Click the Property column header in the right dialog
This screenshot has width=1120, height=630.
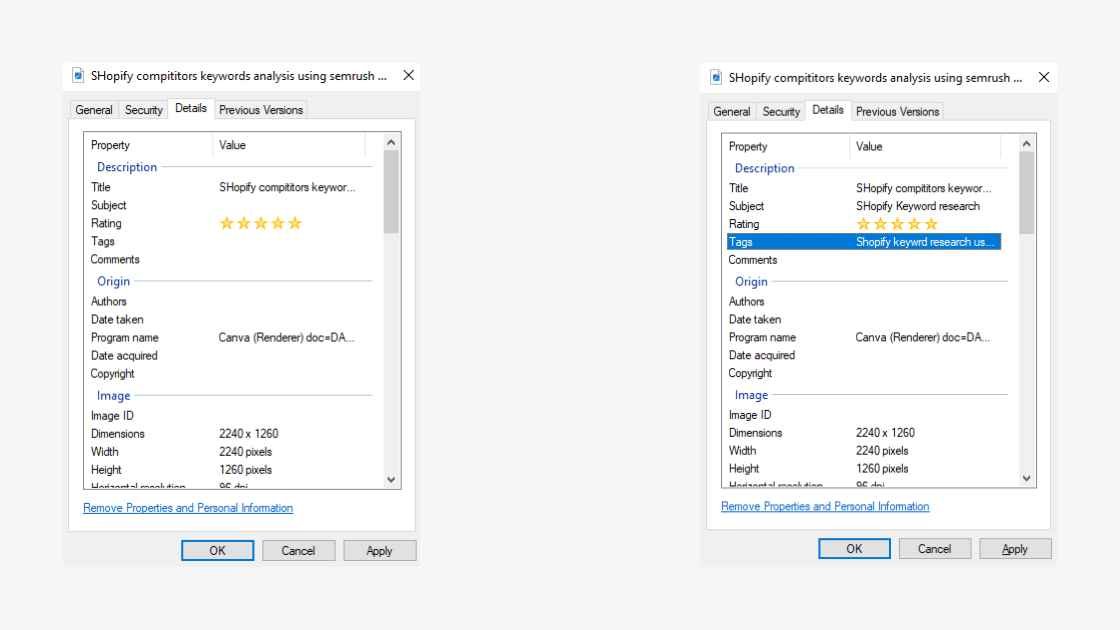(x=786, y=146)
